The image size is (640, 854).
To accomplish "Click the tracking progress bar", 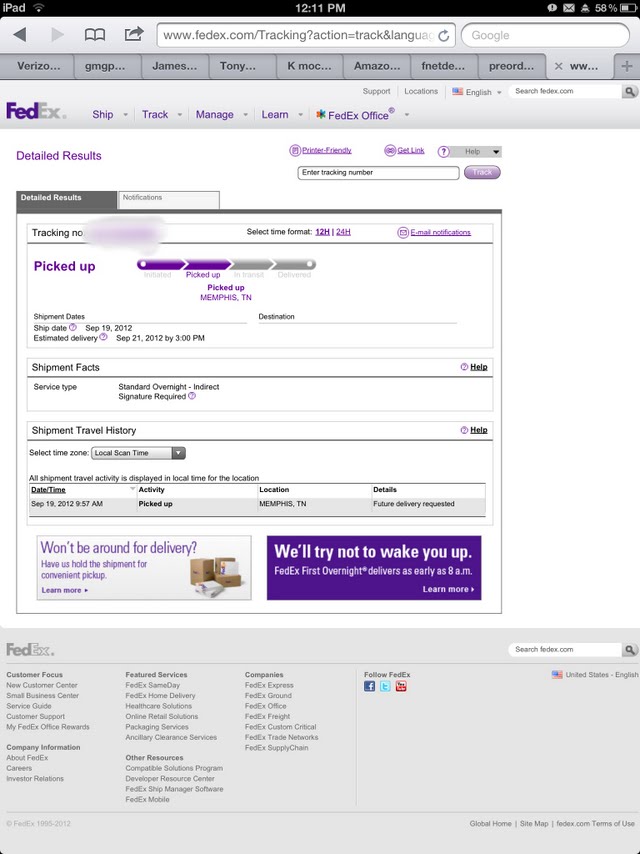I will 226,265.
